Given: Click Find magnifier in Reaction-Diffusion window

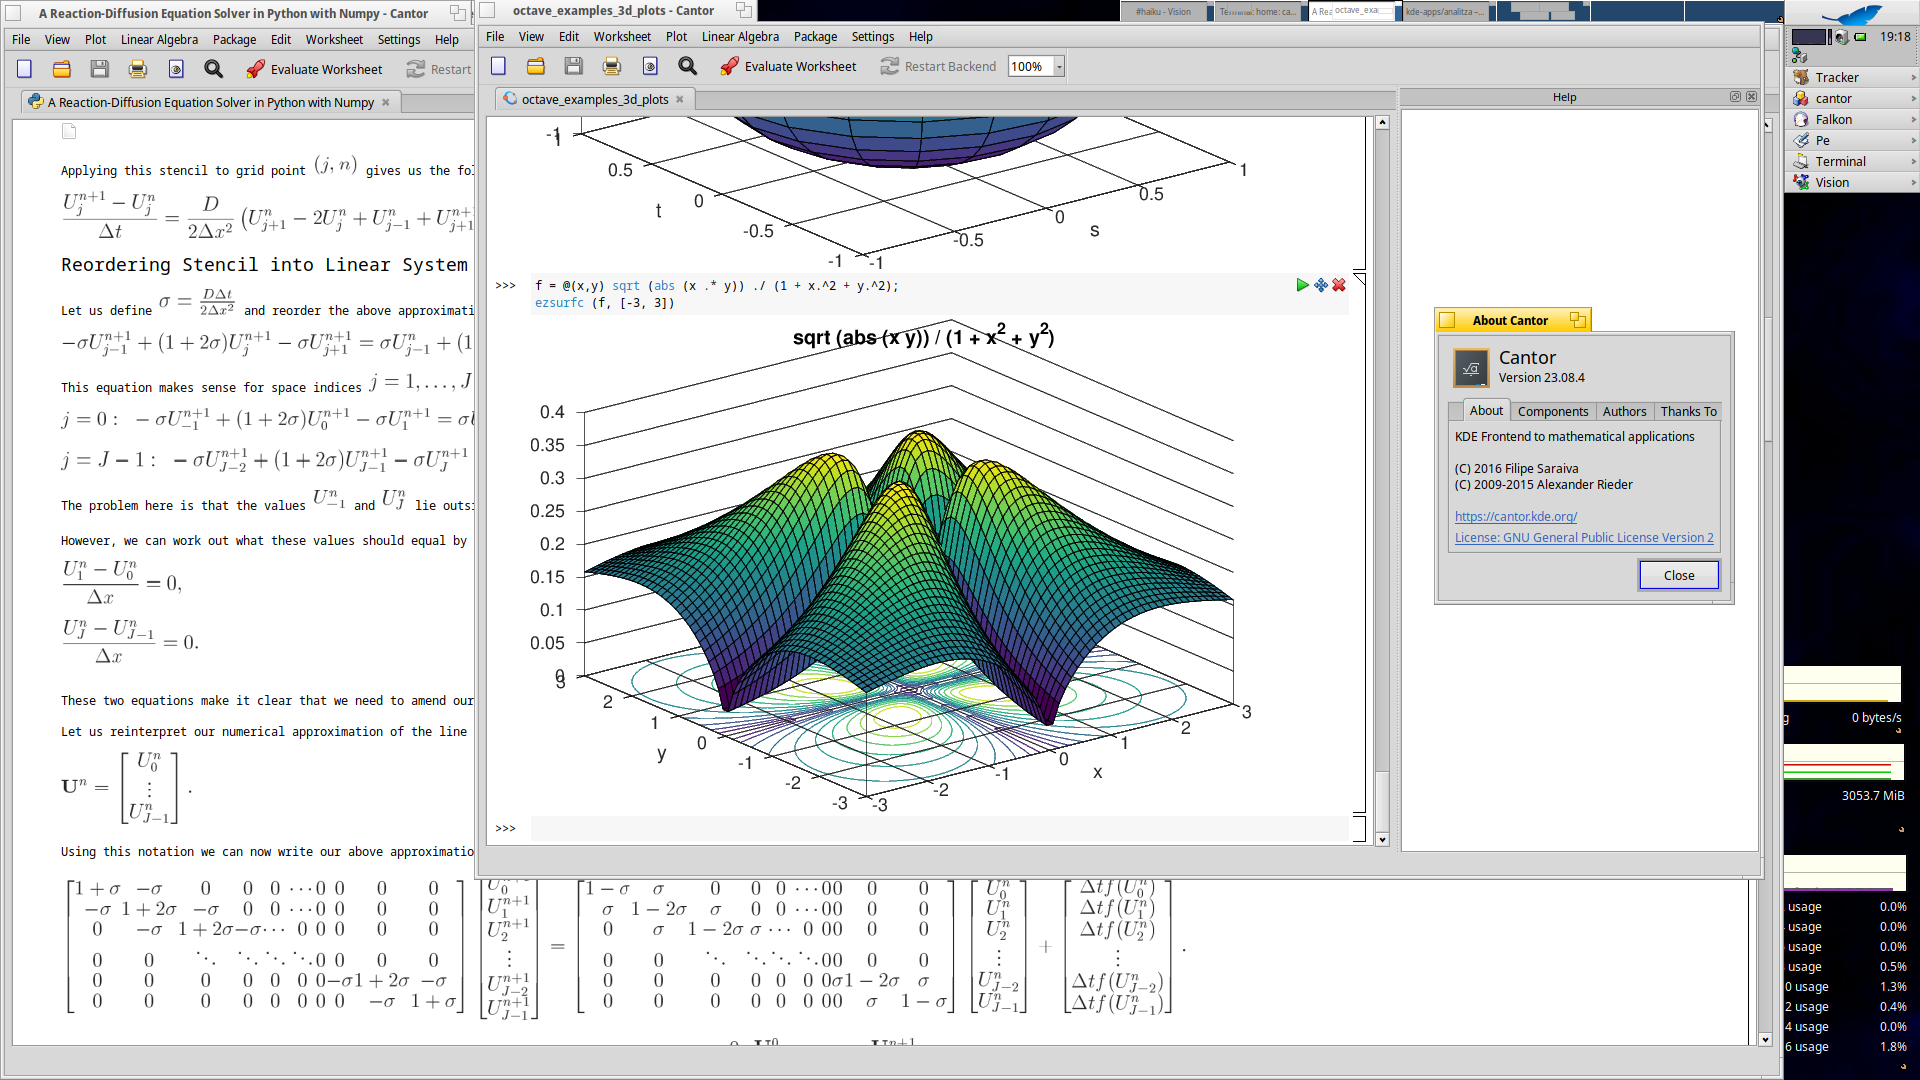Looking at the screenshot, I should tap(213, 69).
